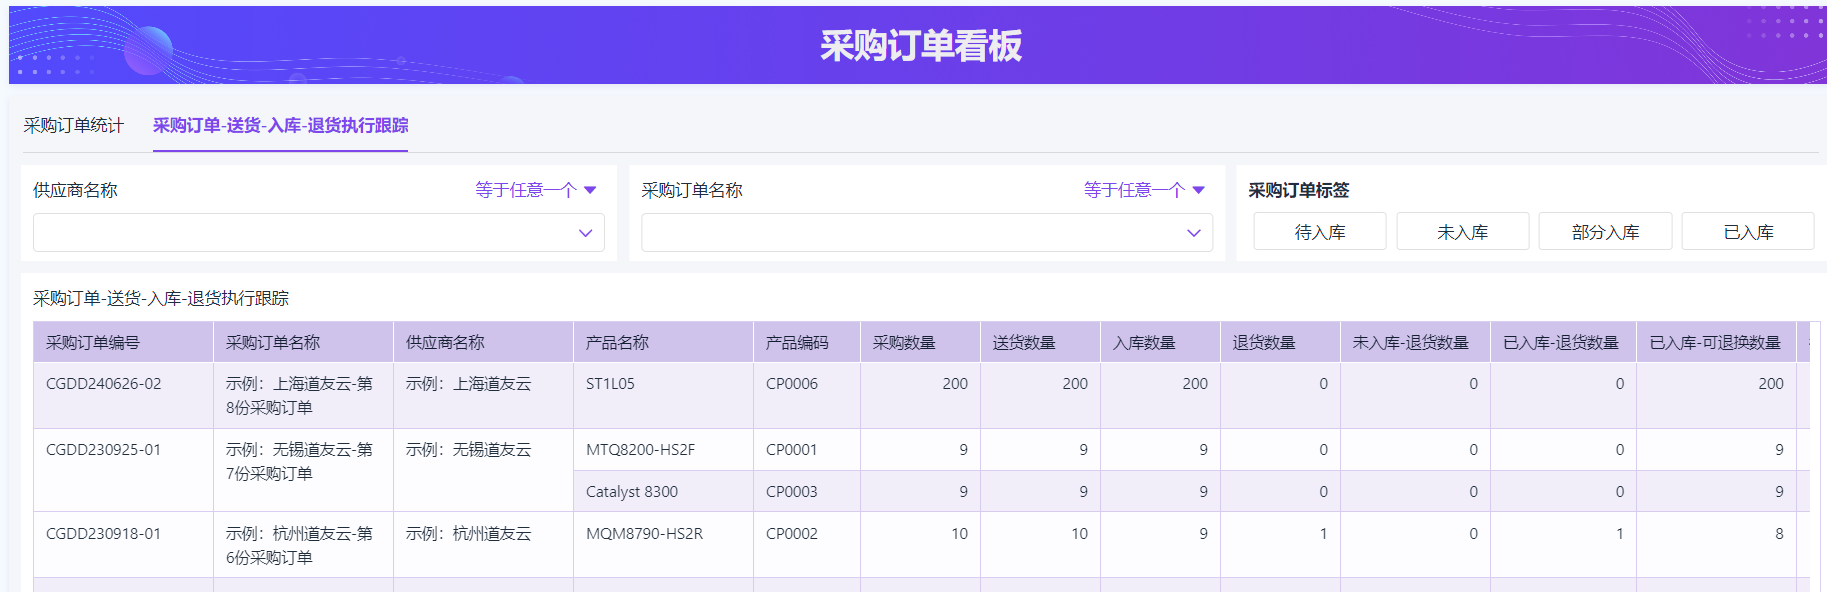Viewport: 1827px width, 592px height.
Task: Click 采购订单编号 column header
Action: pos(123,342)
